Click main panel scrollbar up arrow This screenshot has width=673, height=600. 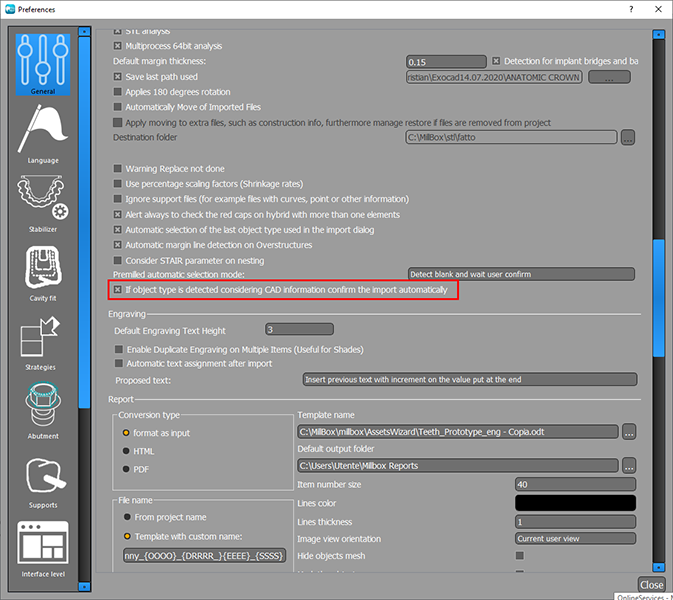point(658,34)
